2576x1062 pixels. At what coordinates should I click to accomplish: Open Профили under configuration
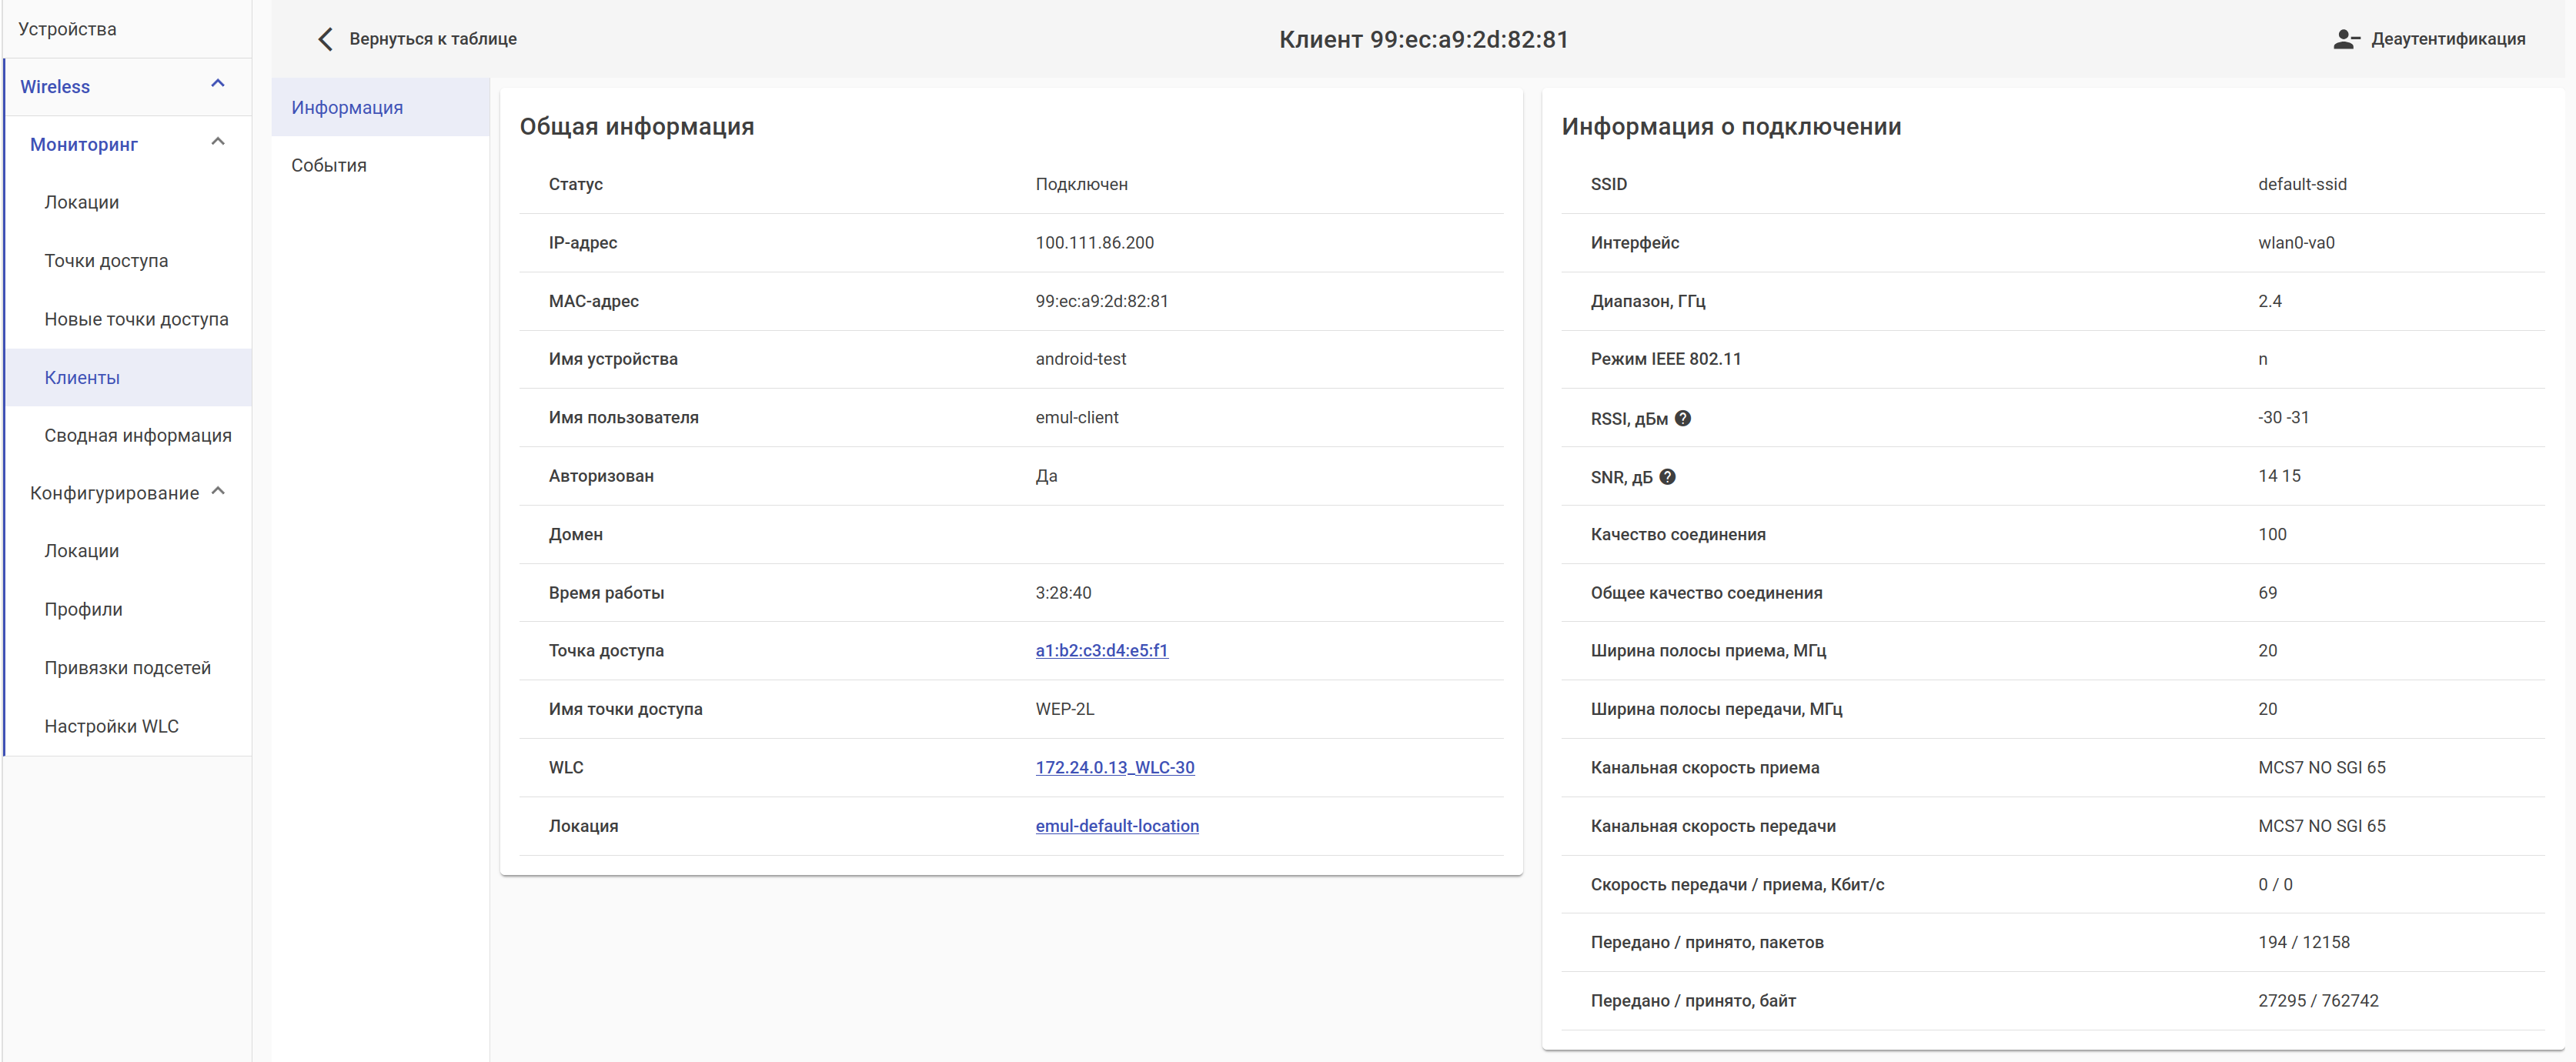click(83, 609)
